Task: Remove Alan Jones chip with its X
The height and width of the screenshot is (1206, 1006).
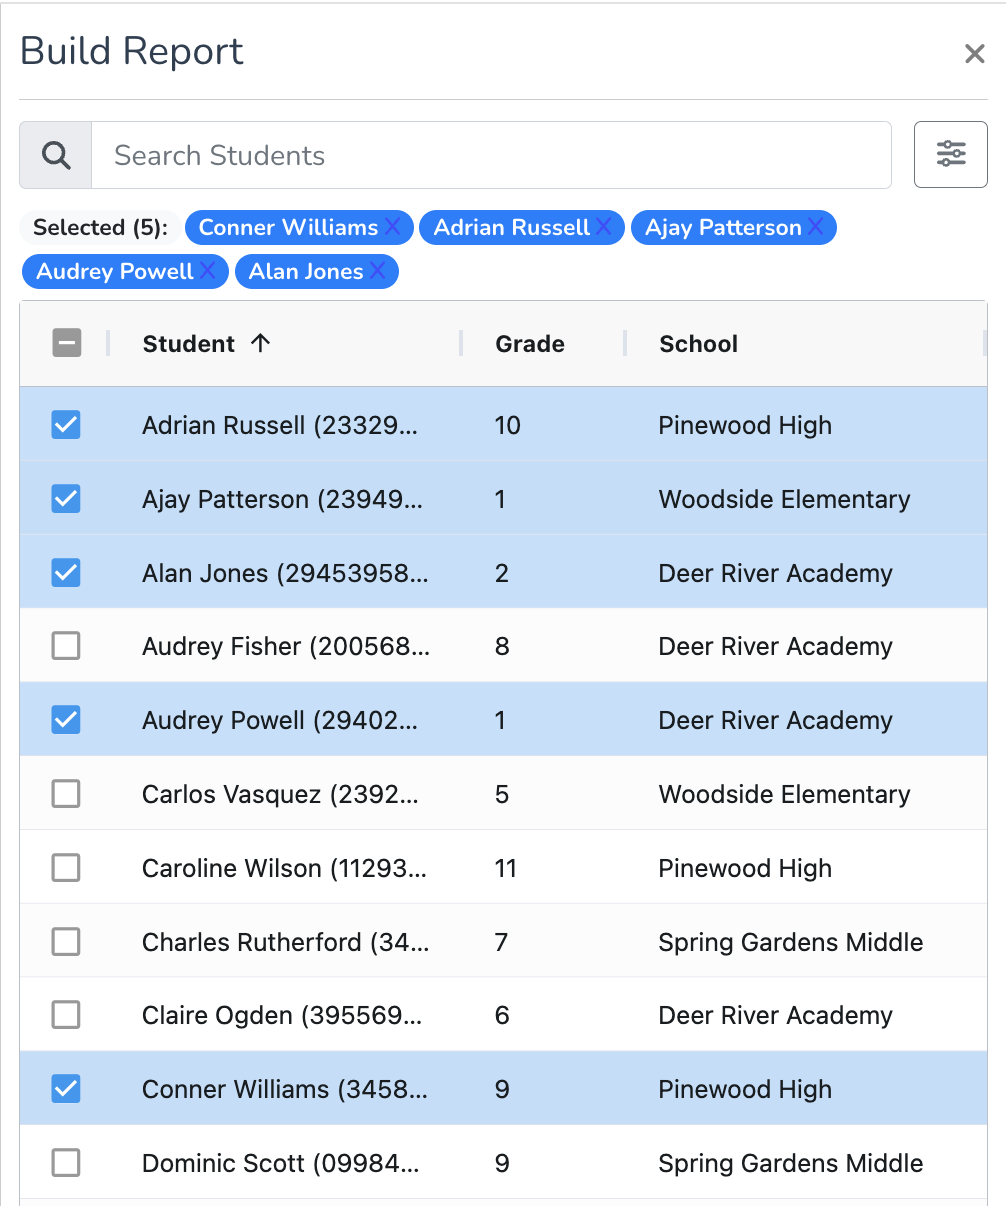Action: pyautogui.click(x=377, y=271)
